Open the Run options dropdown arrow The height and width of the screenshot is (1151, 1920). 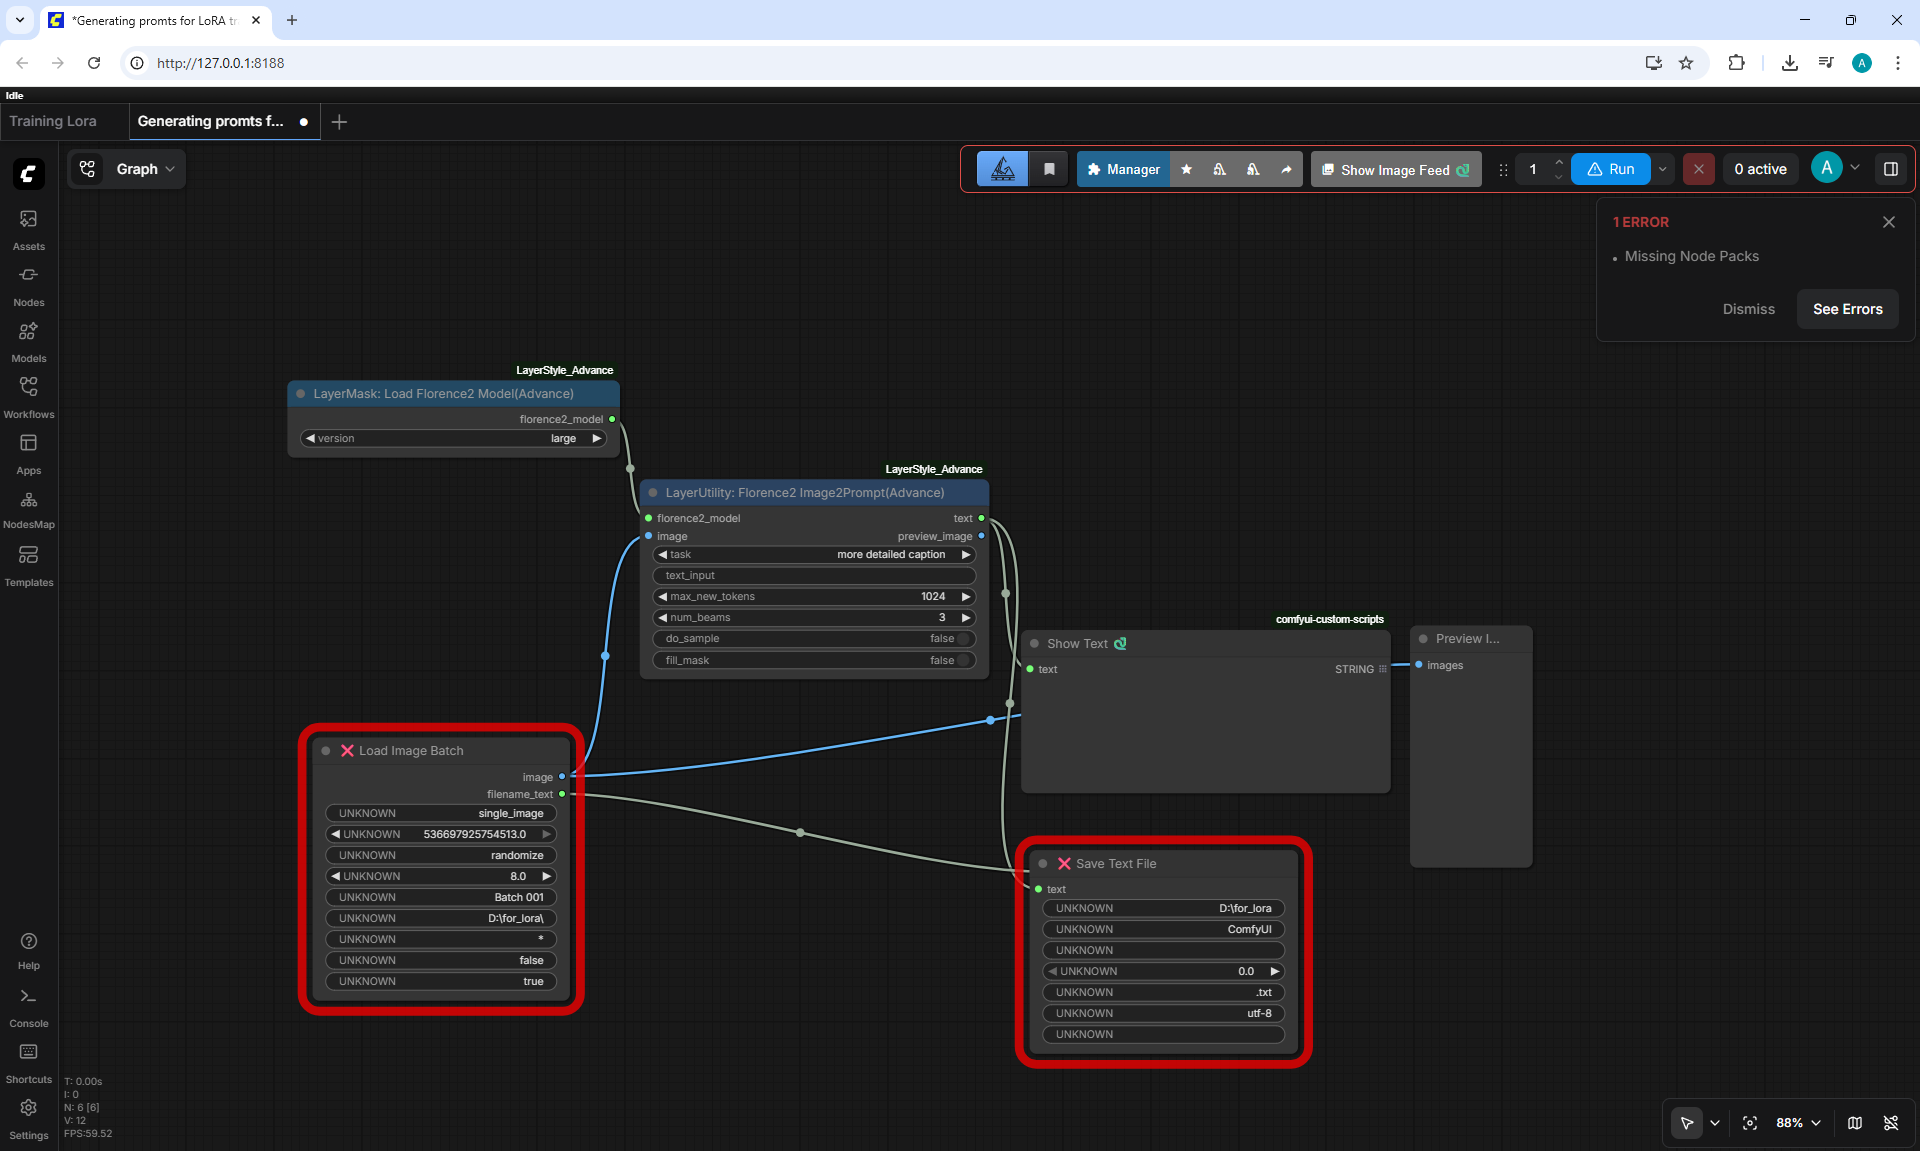(x=1663, y=169)
